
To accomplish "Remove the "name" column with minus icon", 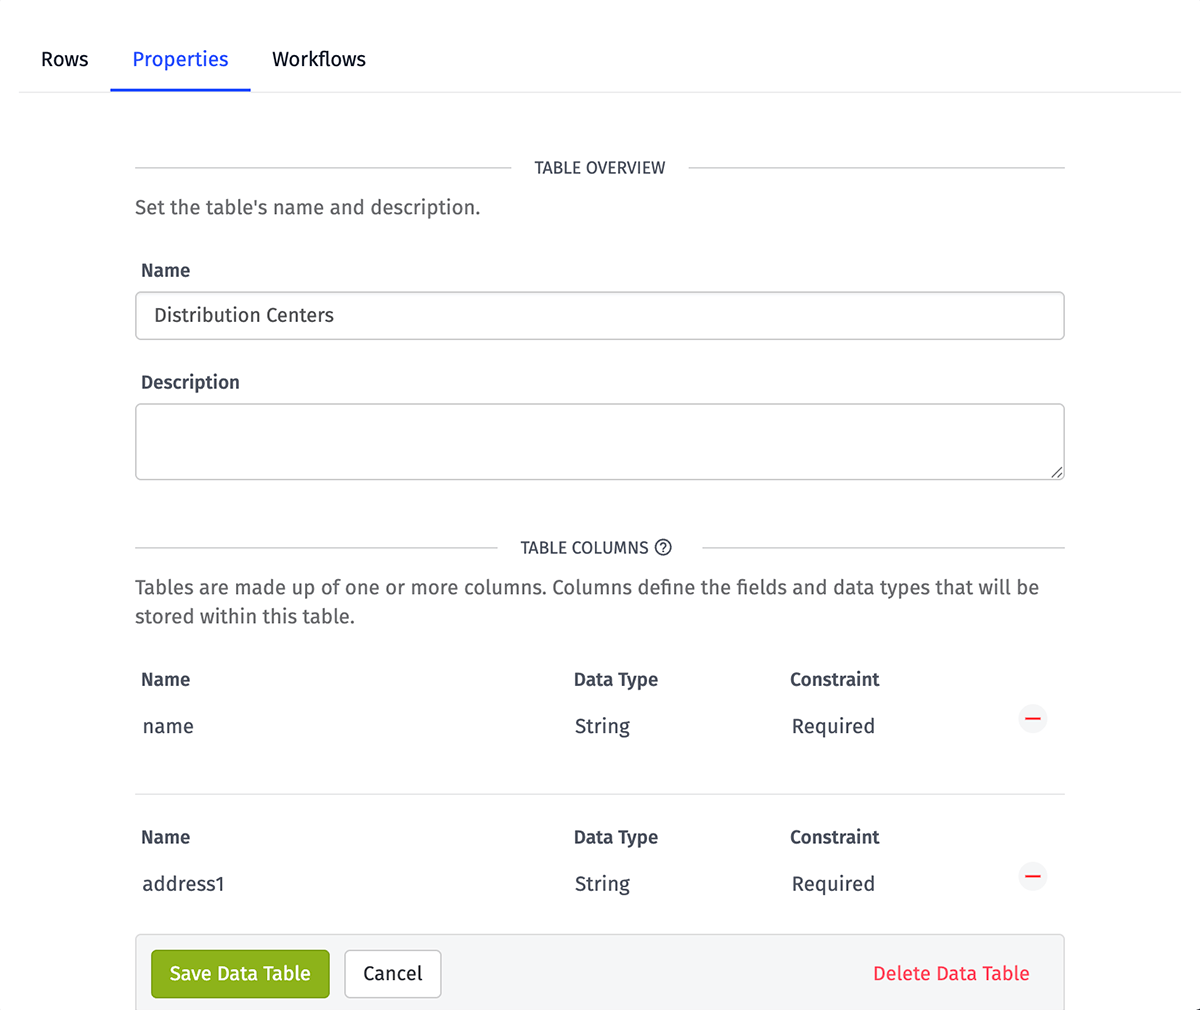I will pyautogui.click(x=1033, y=719).
